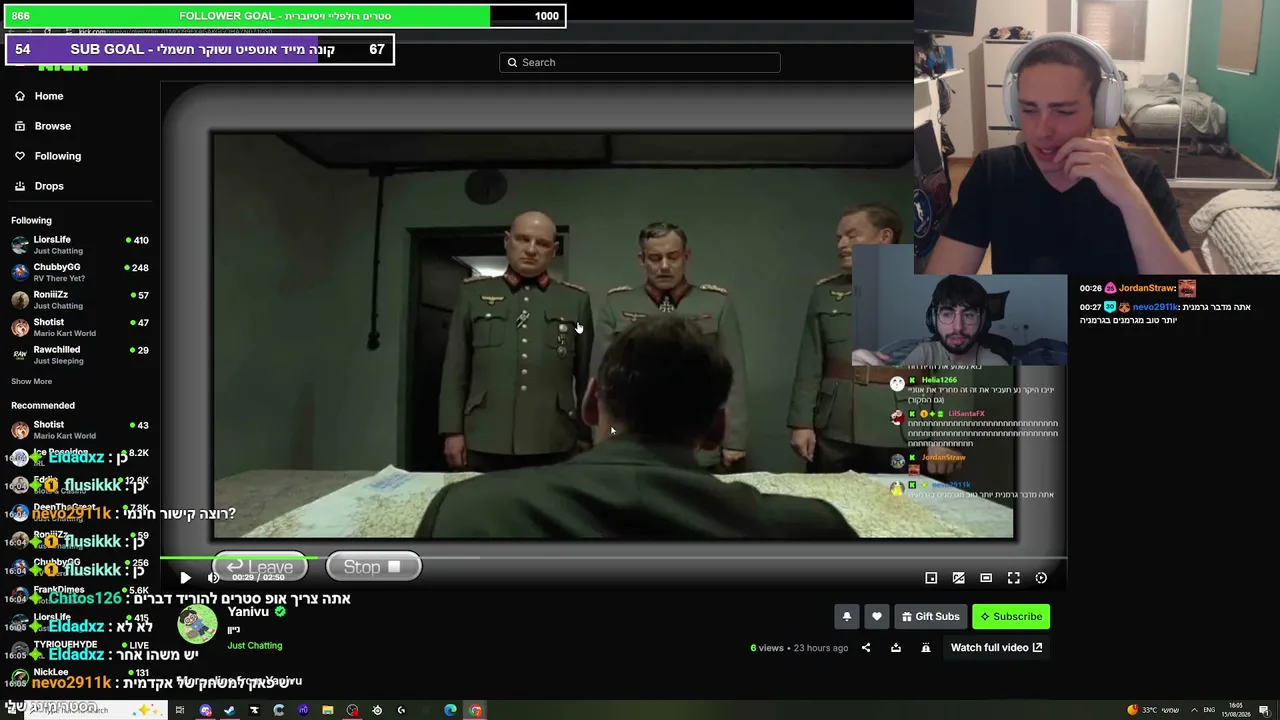
Task: Open Discord from the taskbar
Action: [x=205, y=710]
